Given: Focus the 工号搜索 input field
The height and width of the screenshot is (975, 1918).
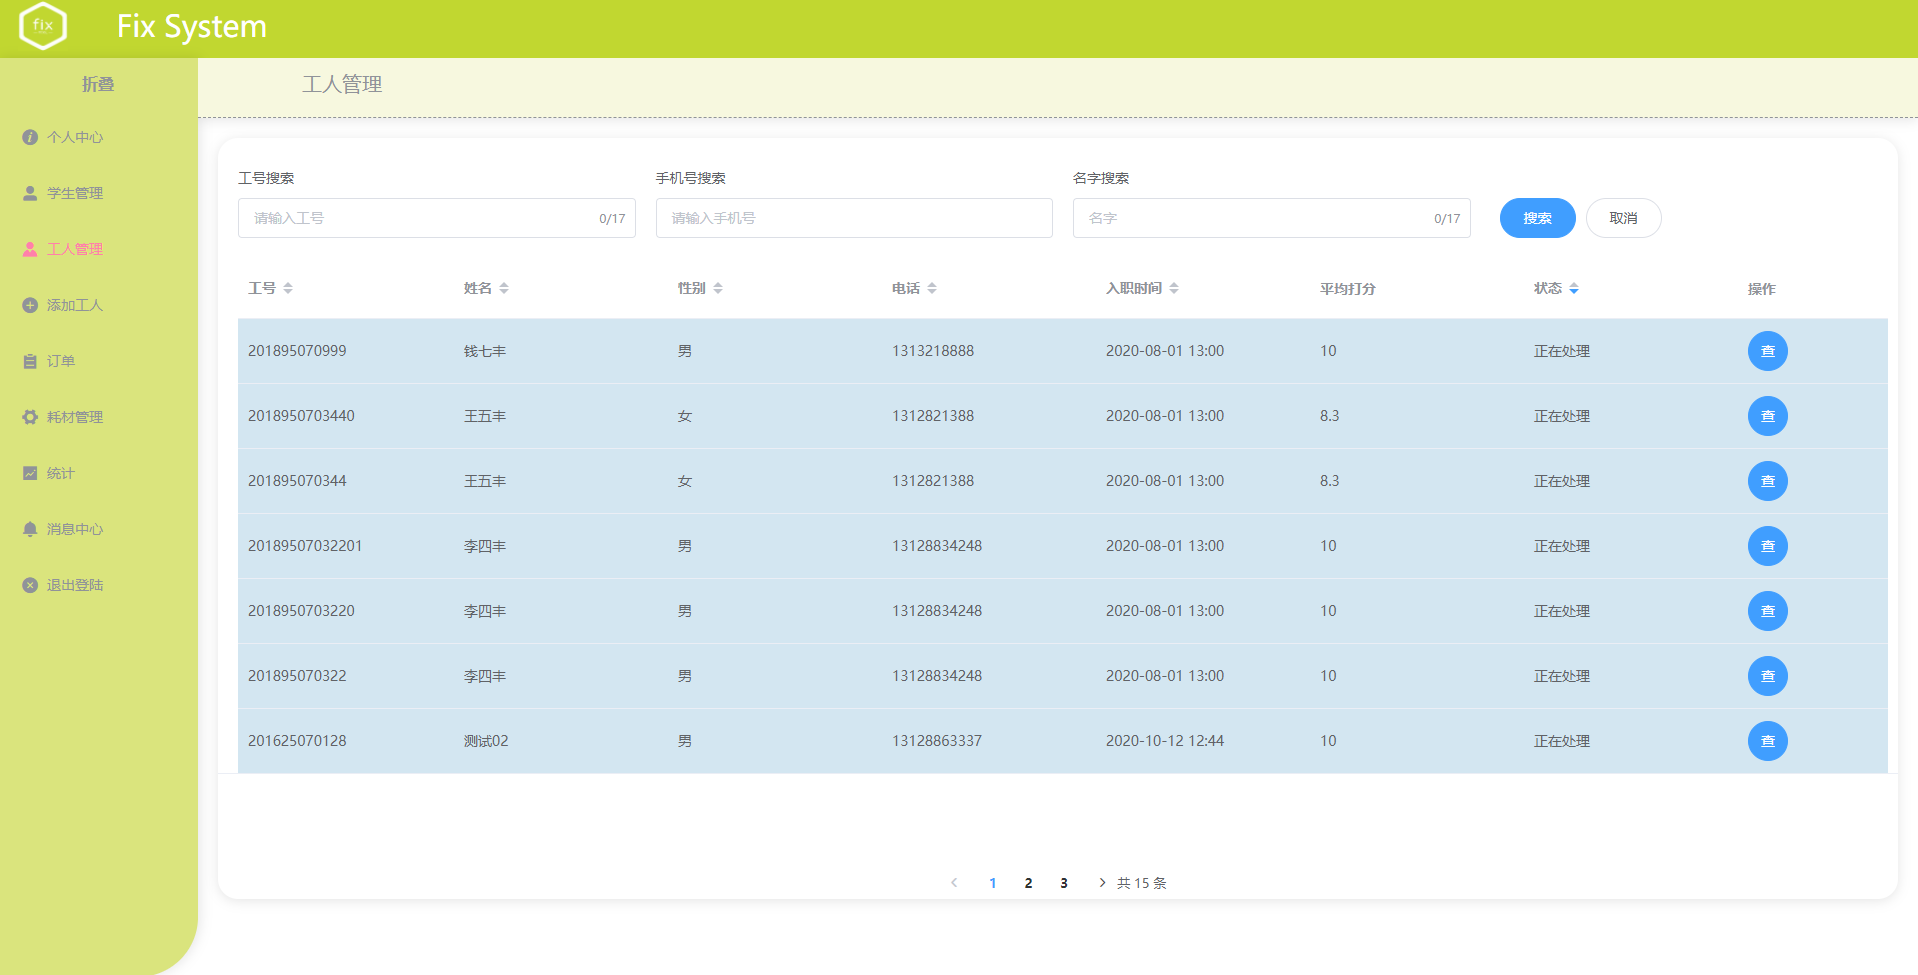Looking at the screenshot, I should (x=436, y=218).
